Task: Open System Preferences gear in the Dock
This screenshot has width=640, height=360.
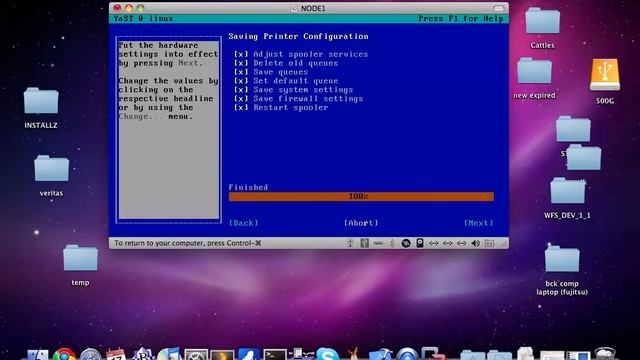Action: point(196,354)
